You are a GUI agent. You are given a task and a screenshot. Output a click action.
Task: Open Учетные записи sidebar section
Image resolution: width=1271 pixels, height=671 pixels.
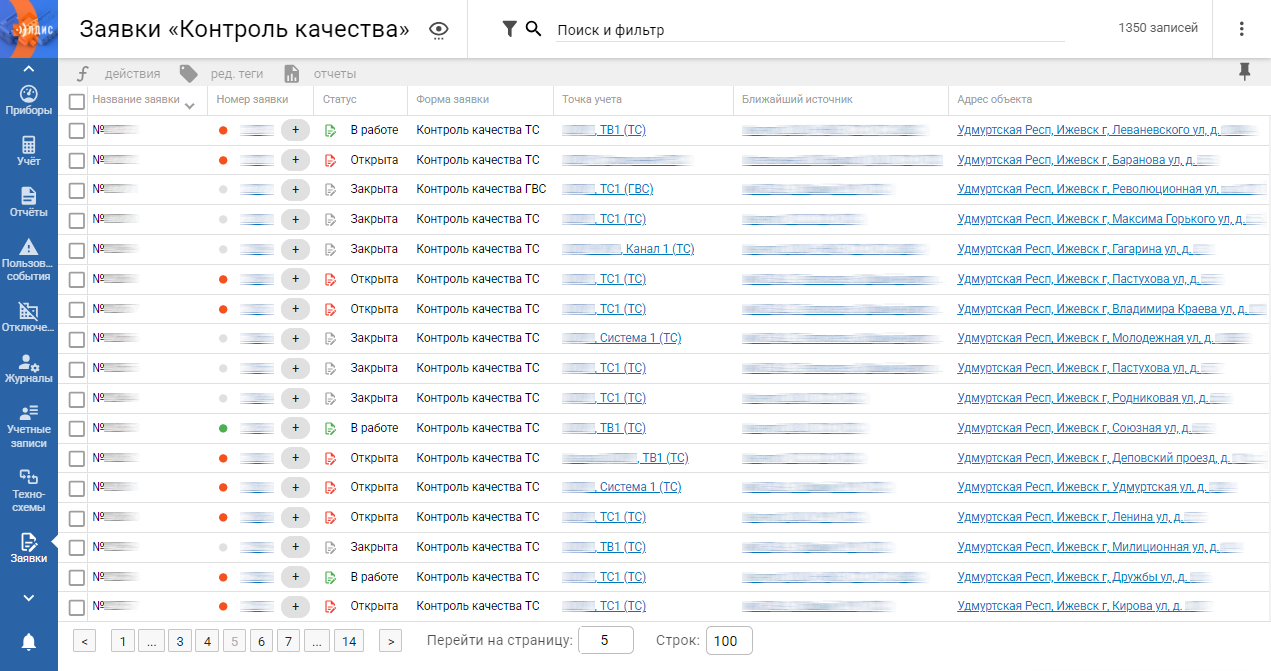(28, 426)
